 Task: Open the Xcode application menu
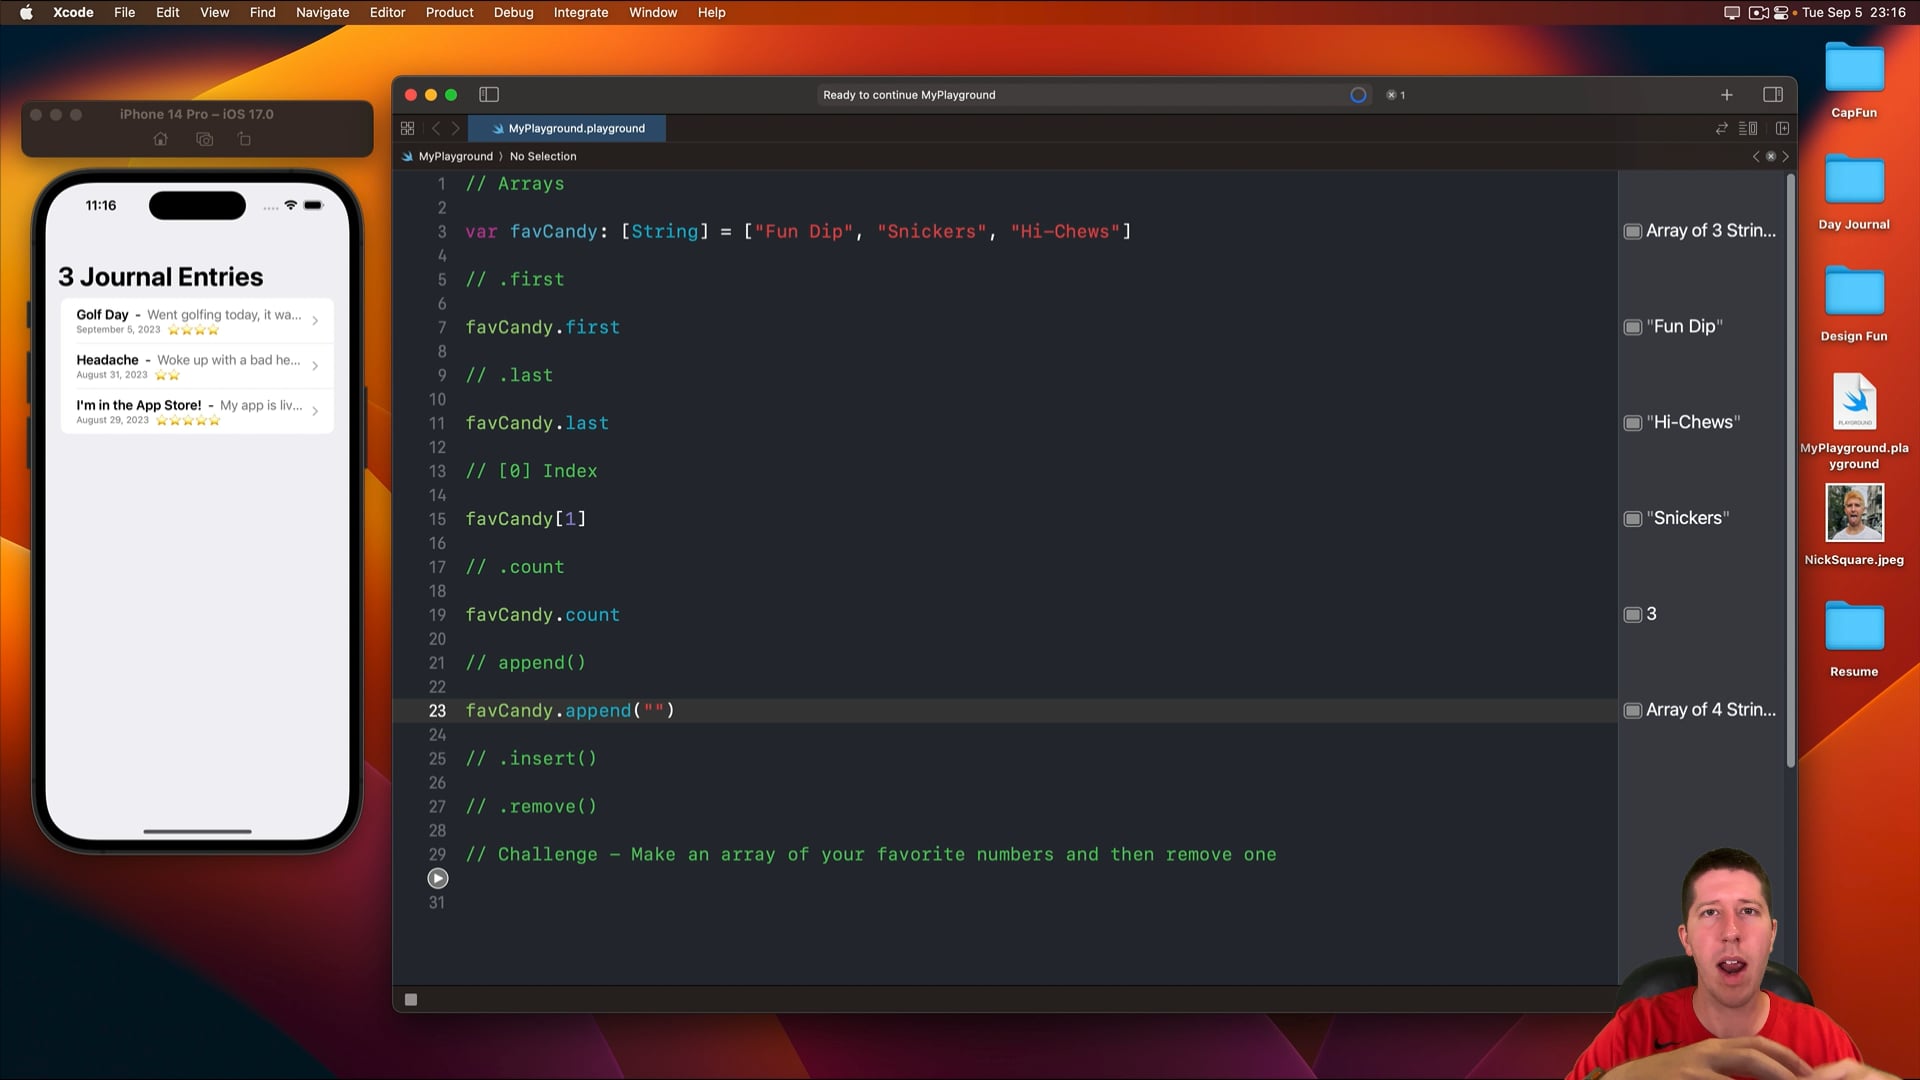tap(73, 12)
